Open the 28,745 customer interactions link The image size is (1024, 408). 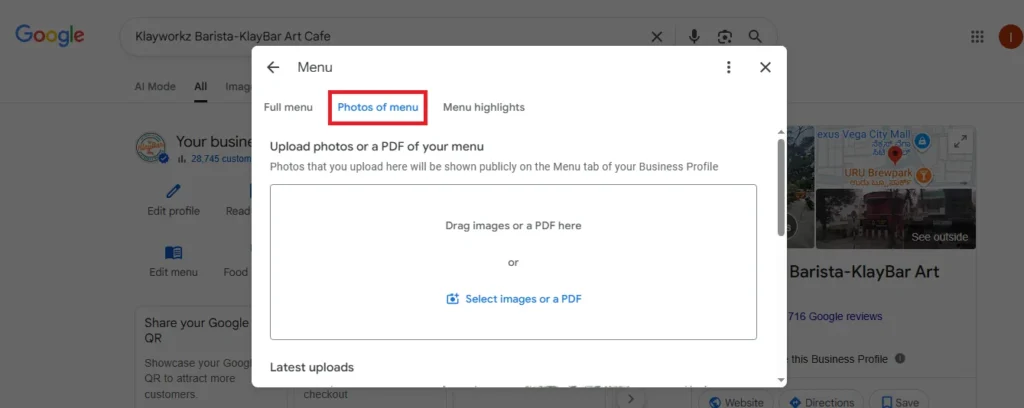pyautogui.click(x=221, y=158)
